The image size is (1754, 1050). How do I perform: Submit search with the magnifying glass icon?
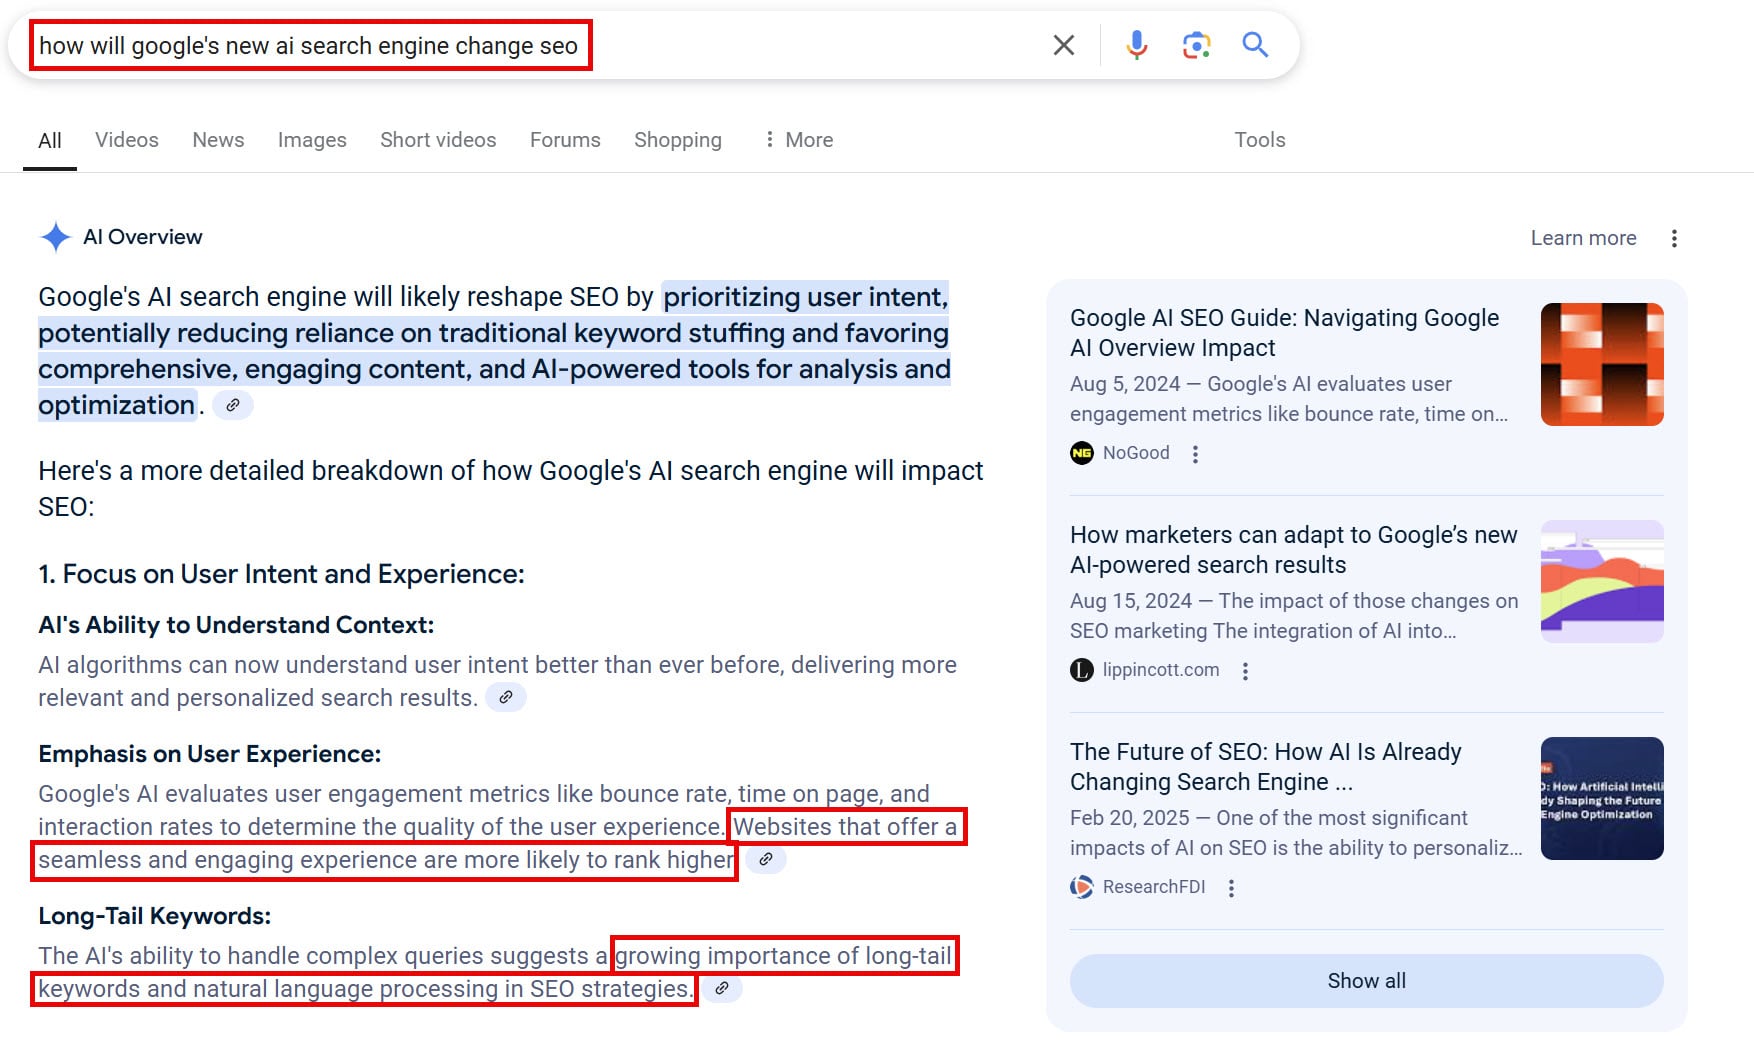tap(1255, 45)
